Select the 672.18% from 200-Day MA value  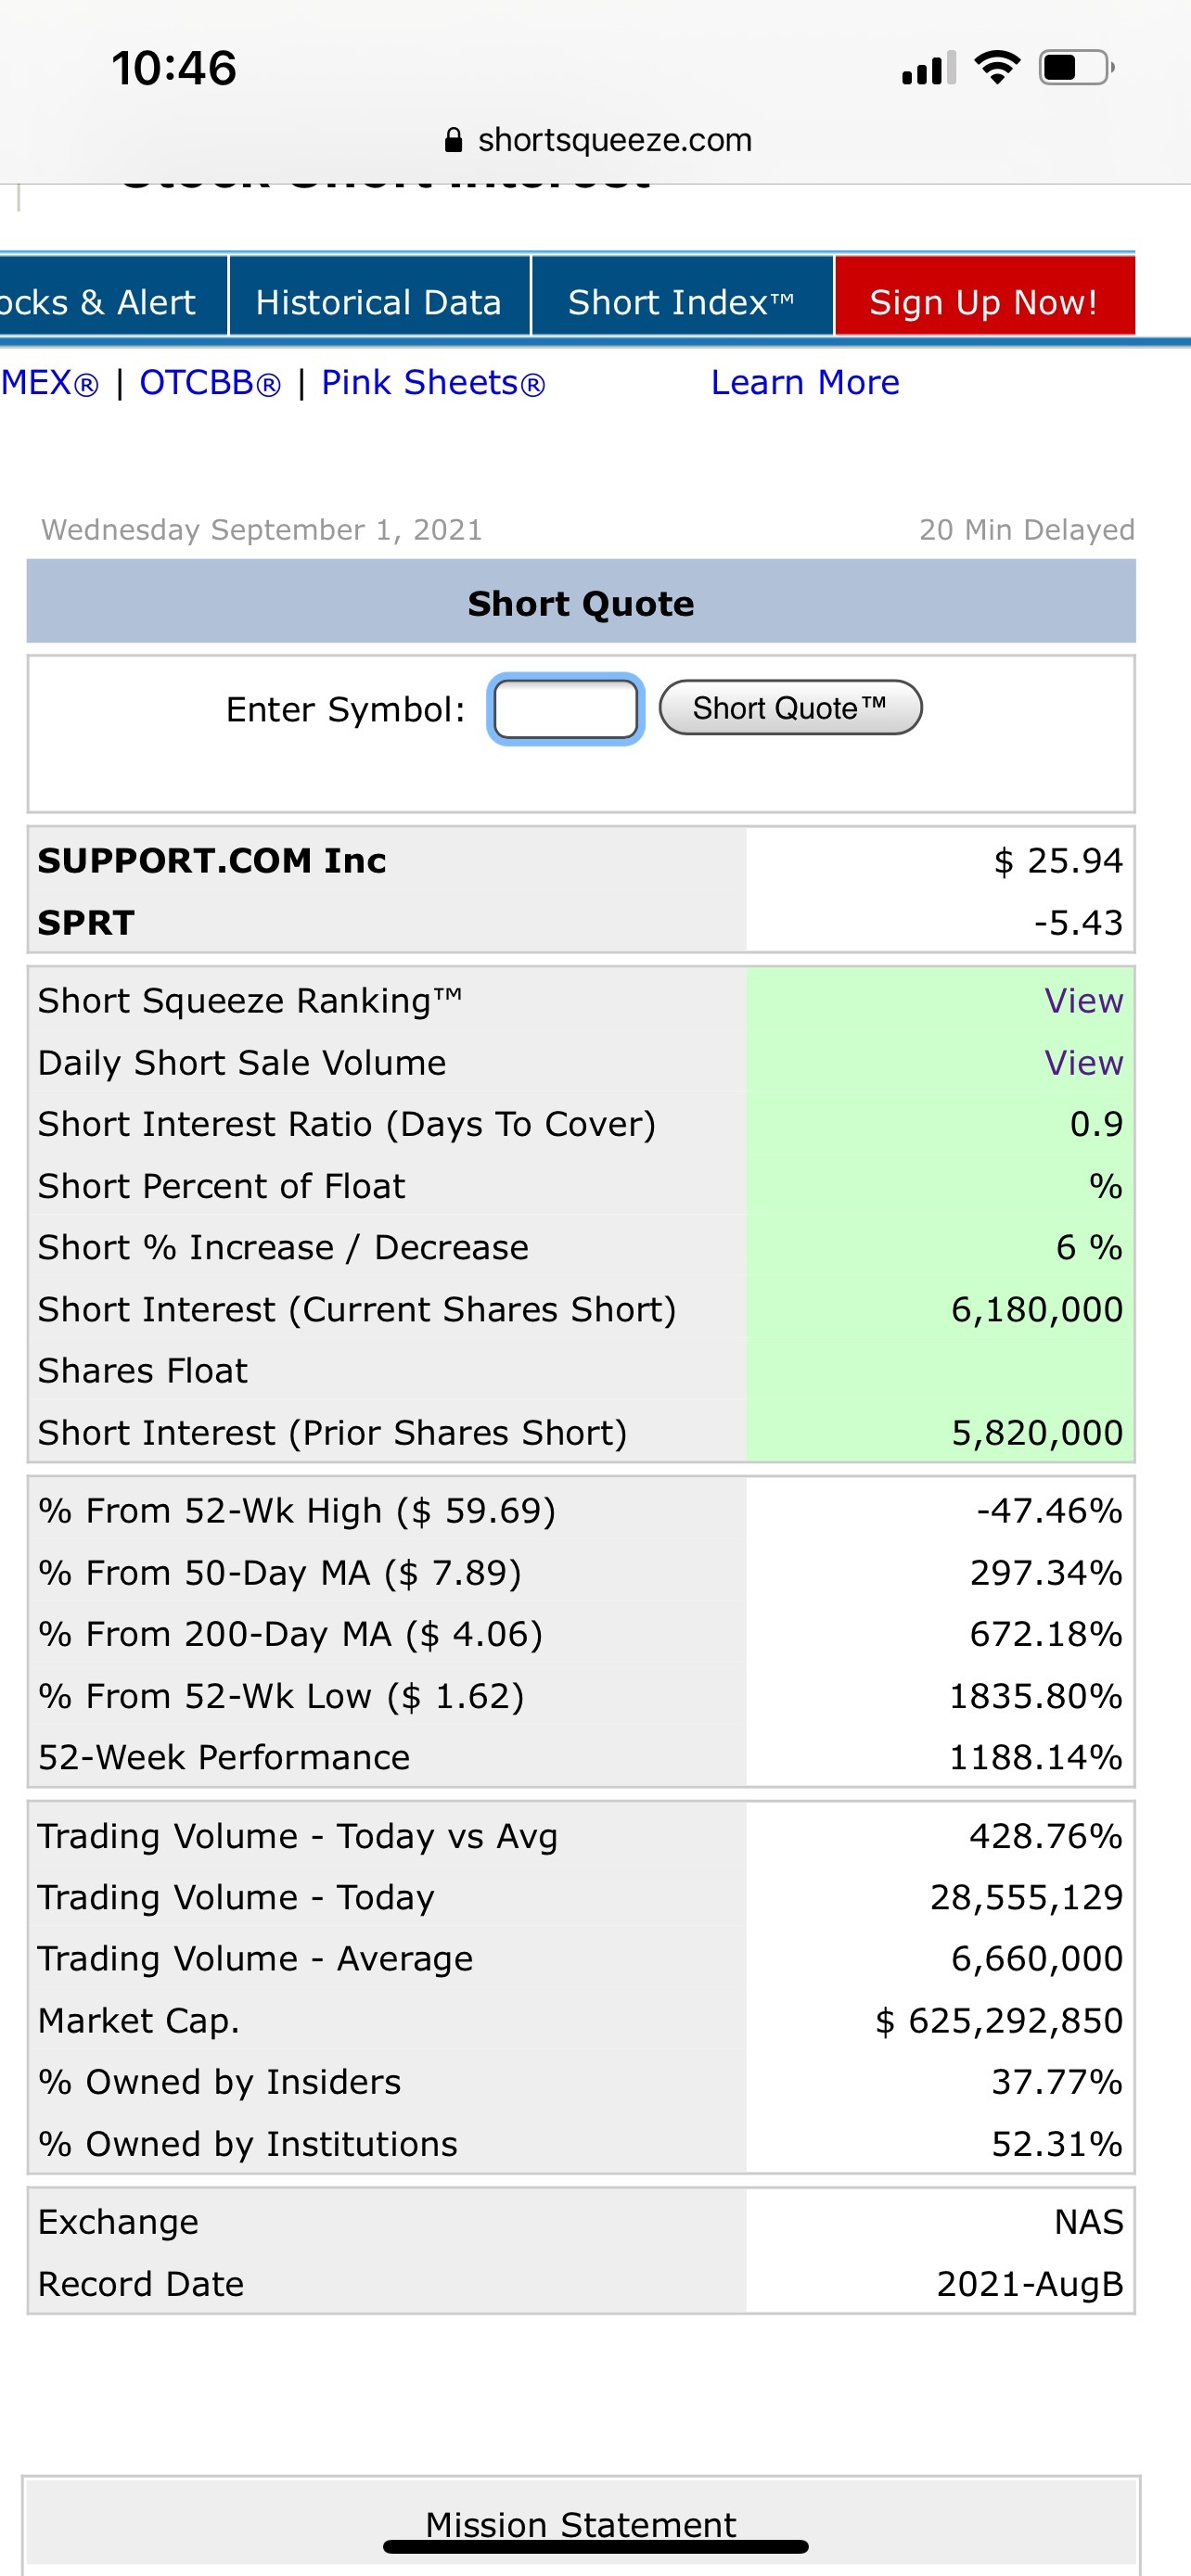[1046, 1635]
